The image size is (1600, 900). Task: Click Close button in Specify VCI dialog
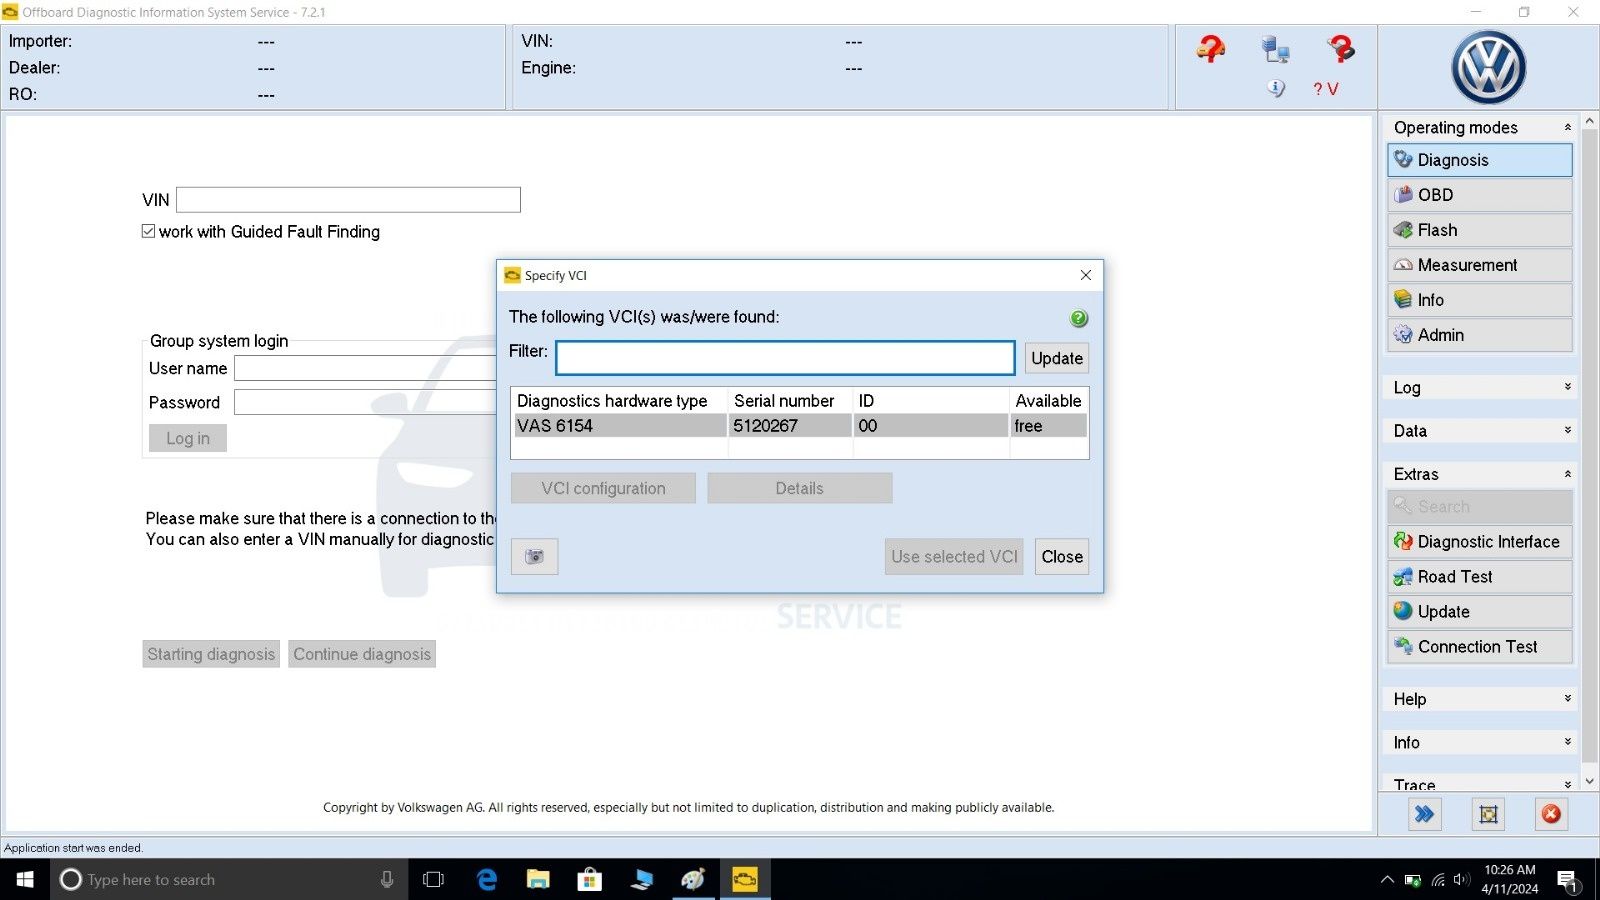click(x=1062, y=556)
